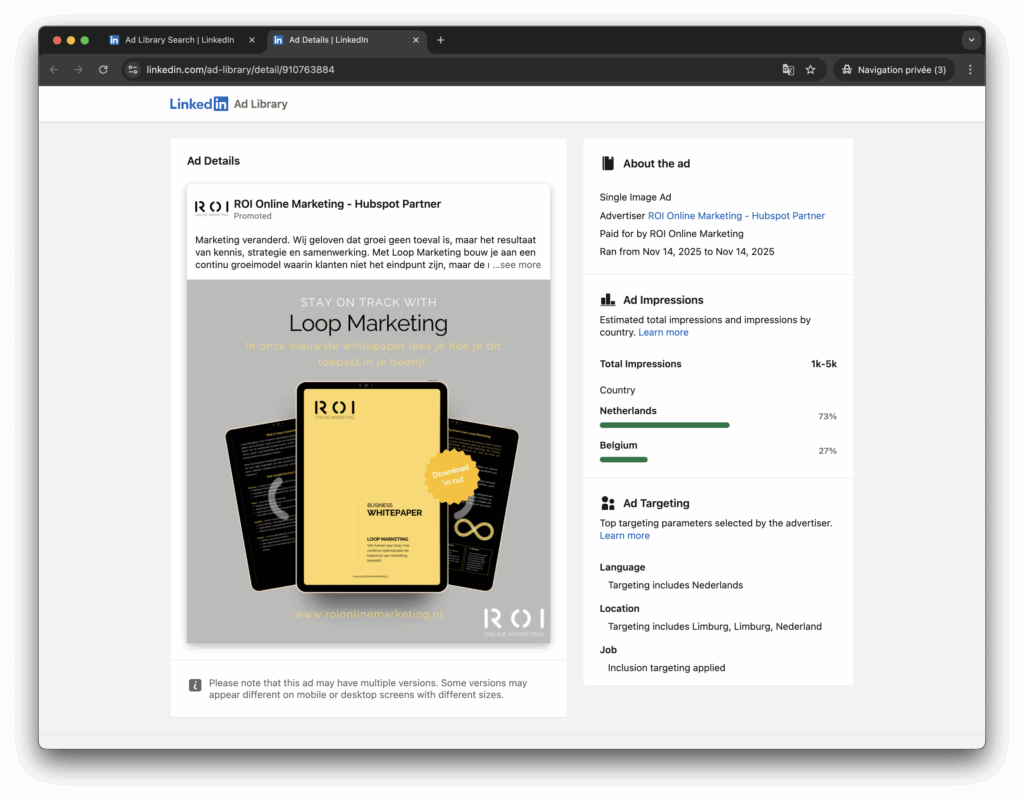
Task: Click the translate icon in the address bar
Action: point(787,69)
